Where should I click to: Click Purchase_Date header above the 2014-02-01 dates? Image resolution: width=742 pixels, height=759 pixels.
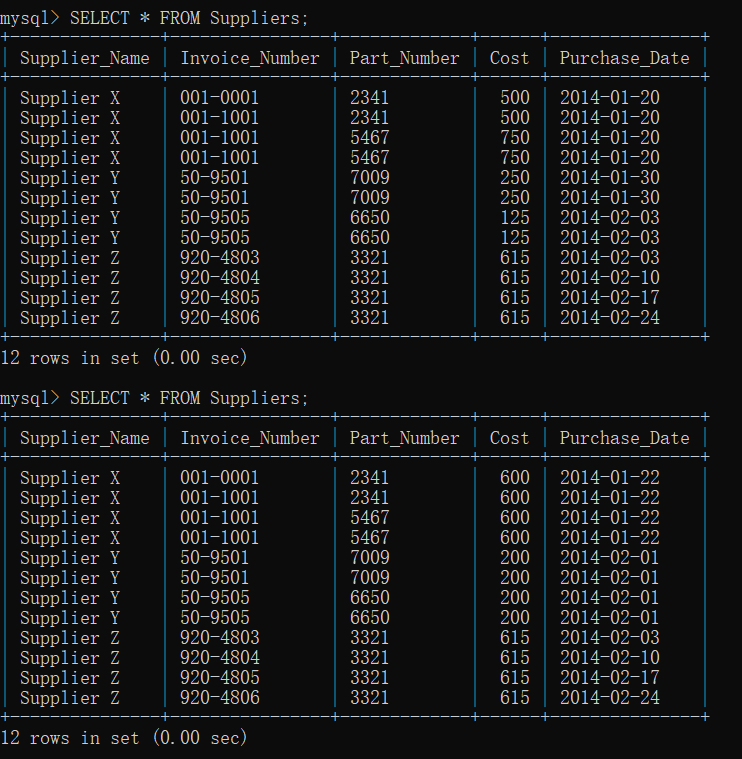tap(624, 439)
